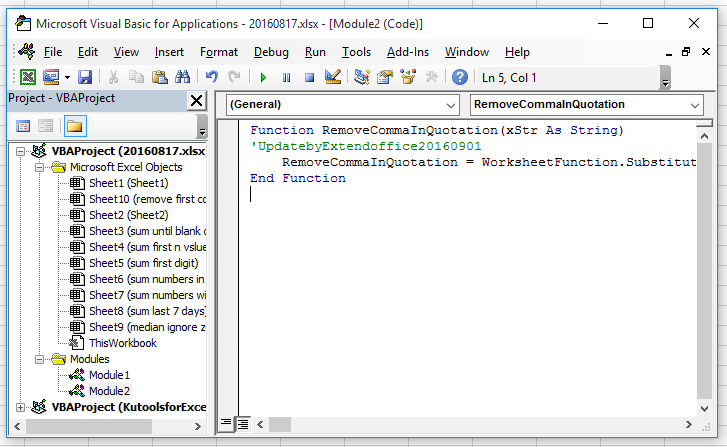This screenshot has height=447, width=727.
Task: Switch to Full Module View button
Action: click(x=243, y=423)
